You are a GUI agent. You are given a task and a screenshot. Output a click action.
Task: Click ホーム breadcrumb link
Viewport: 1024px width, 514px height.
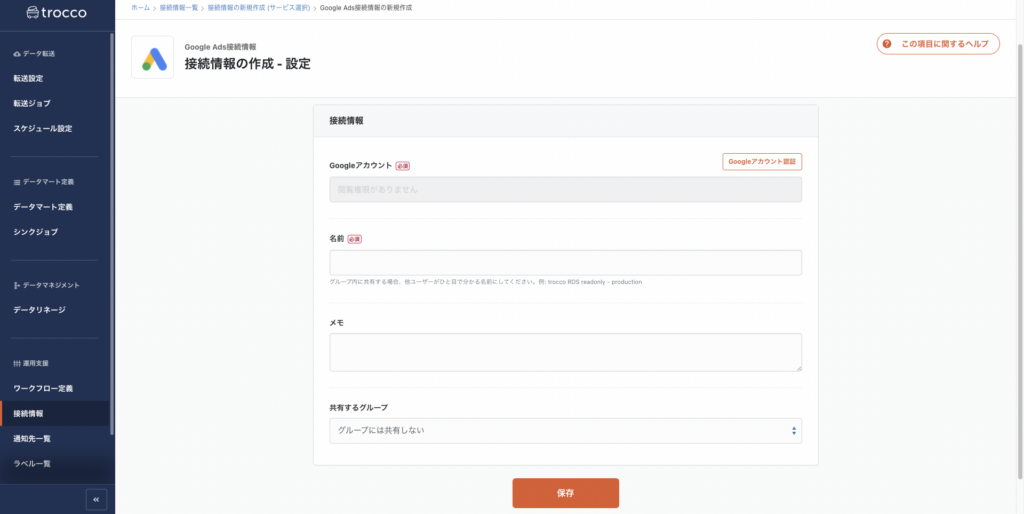140,8
